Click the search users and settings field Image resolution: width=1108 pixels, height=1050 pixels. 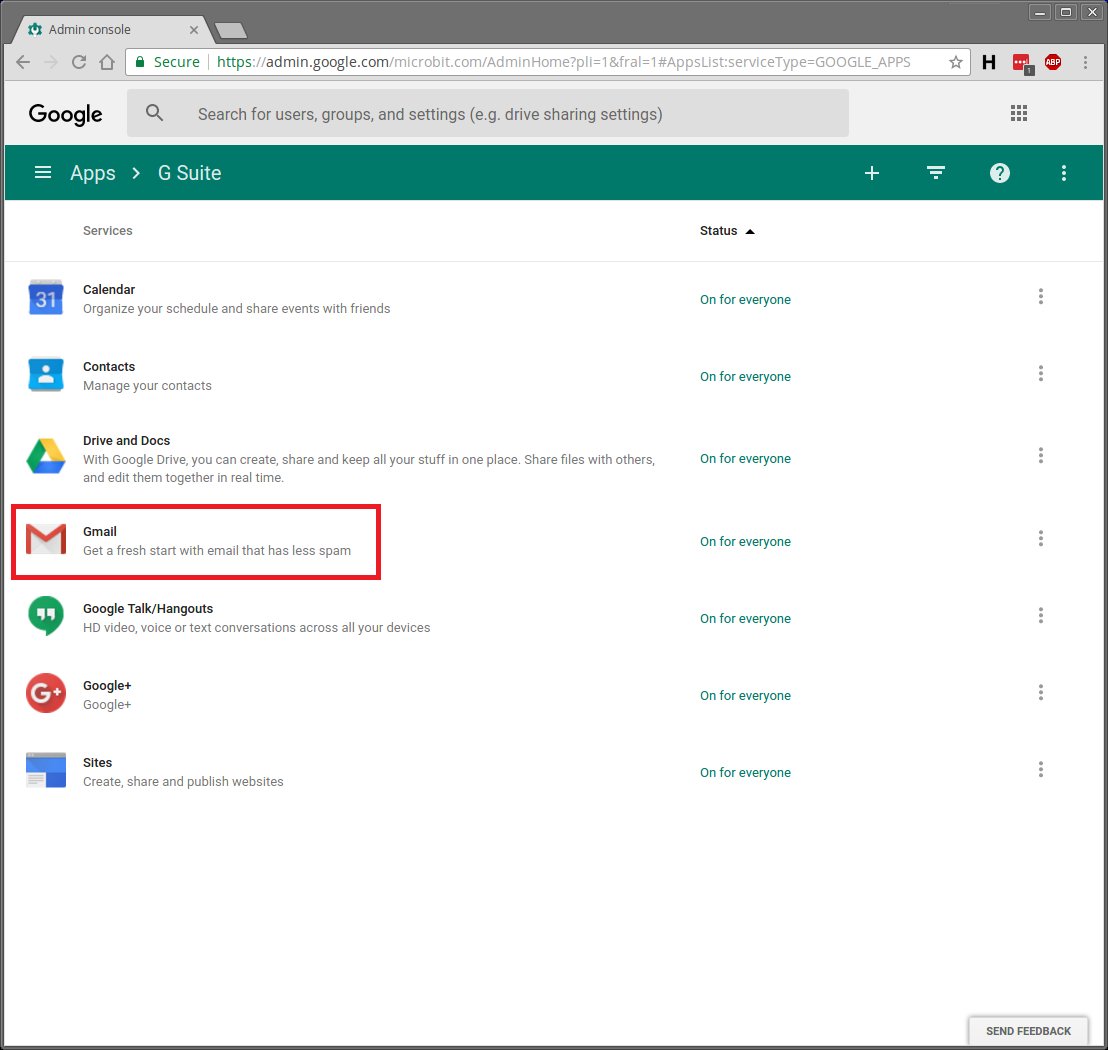point(488,113)
